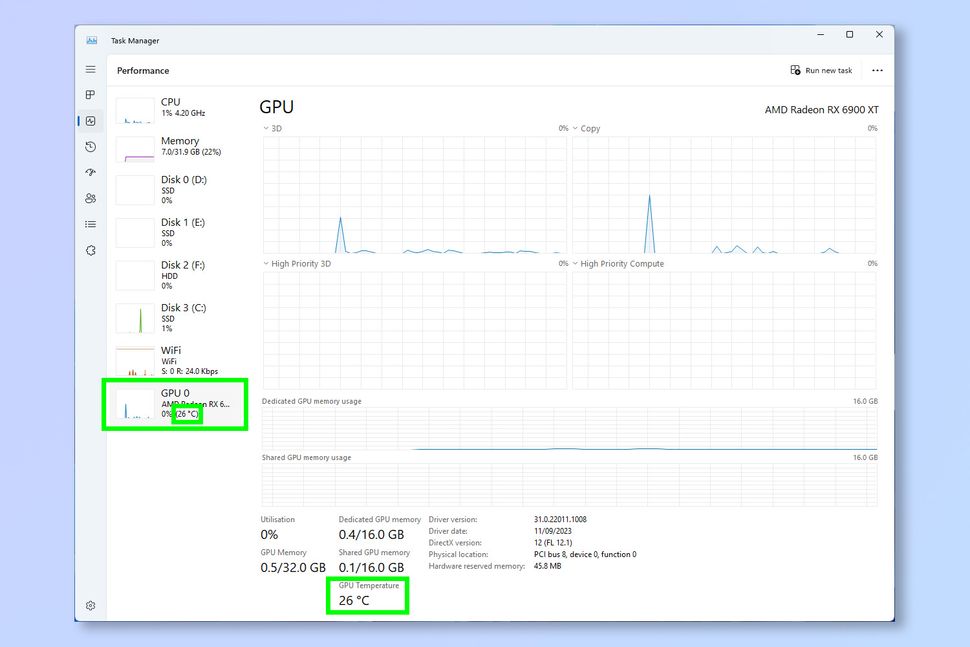Open the Startup apps page icon
970x647 pixels.
[x=90, y=172]
